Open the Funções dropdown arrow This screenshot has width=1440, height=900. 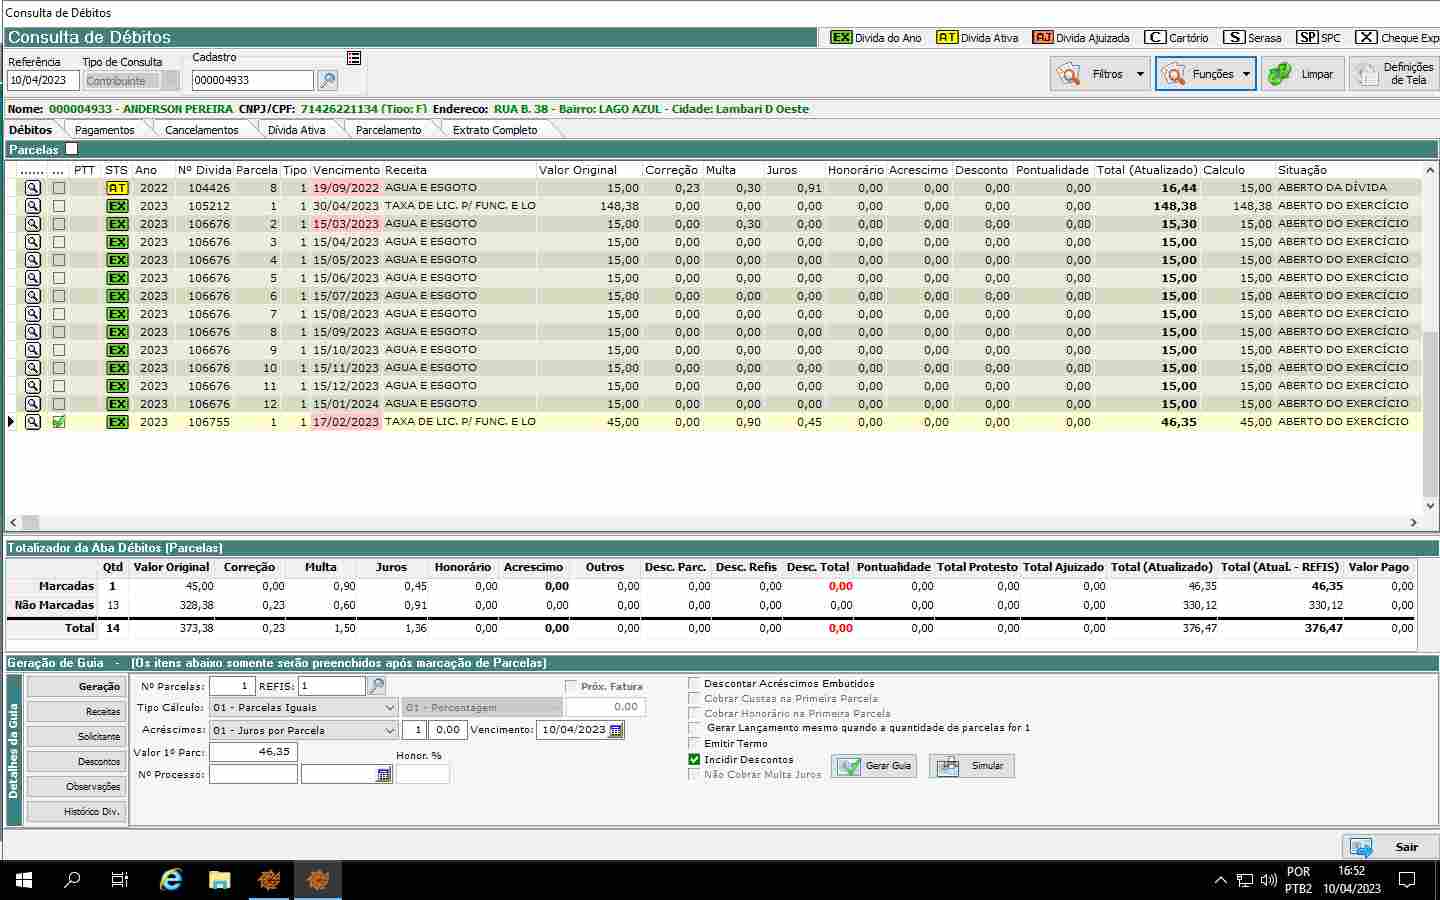1246,74
